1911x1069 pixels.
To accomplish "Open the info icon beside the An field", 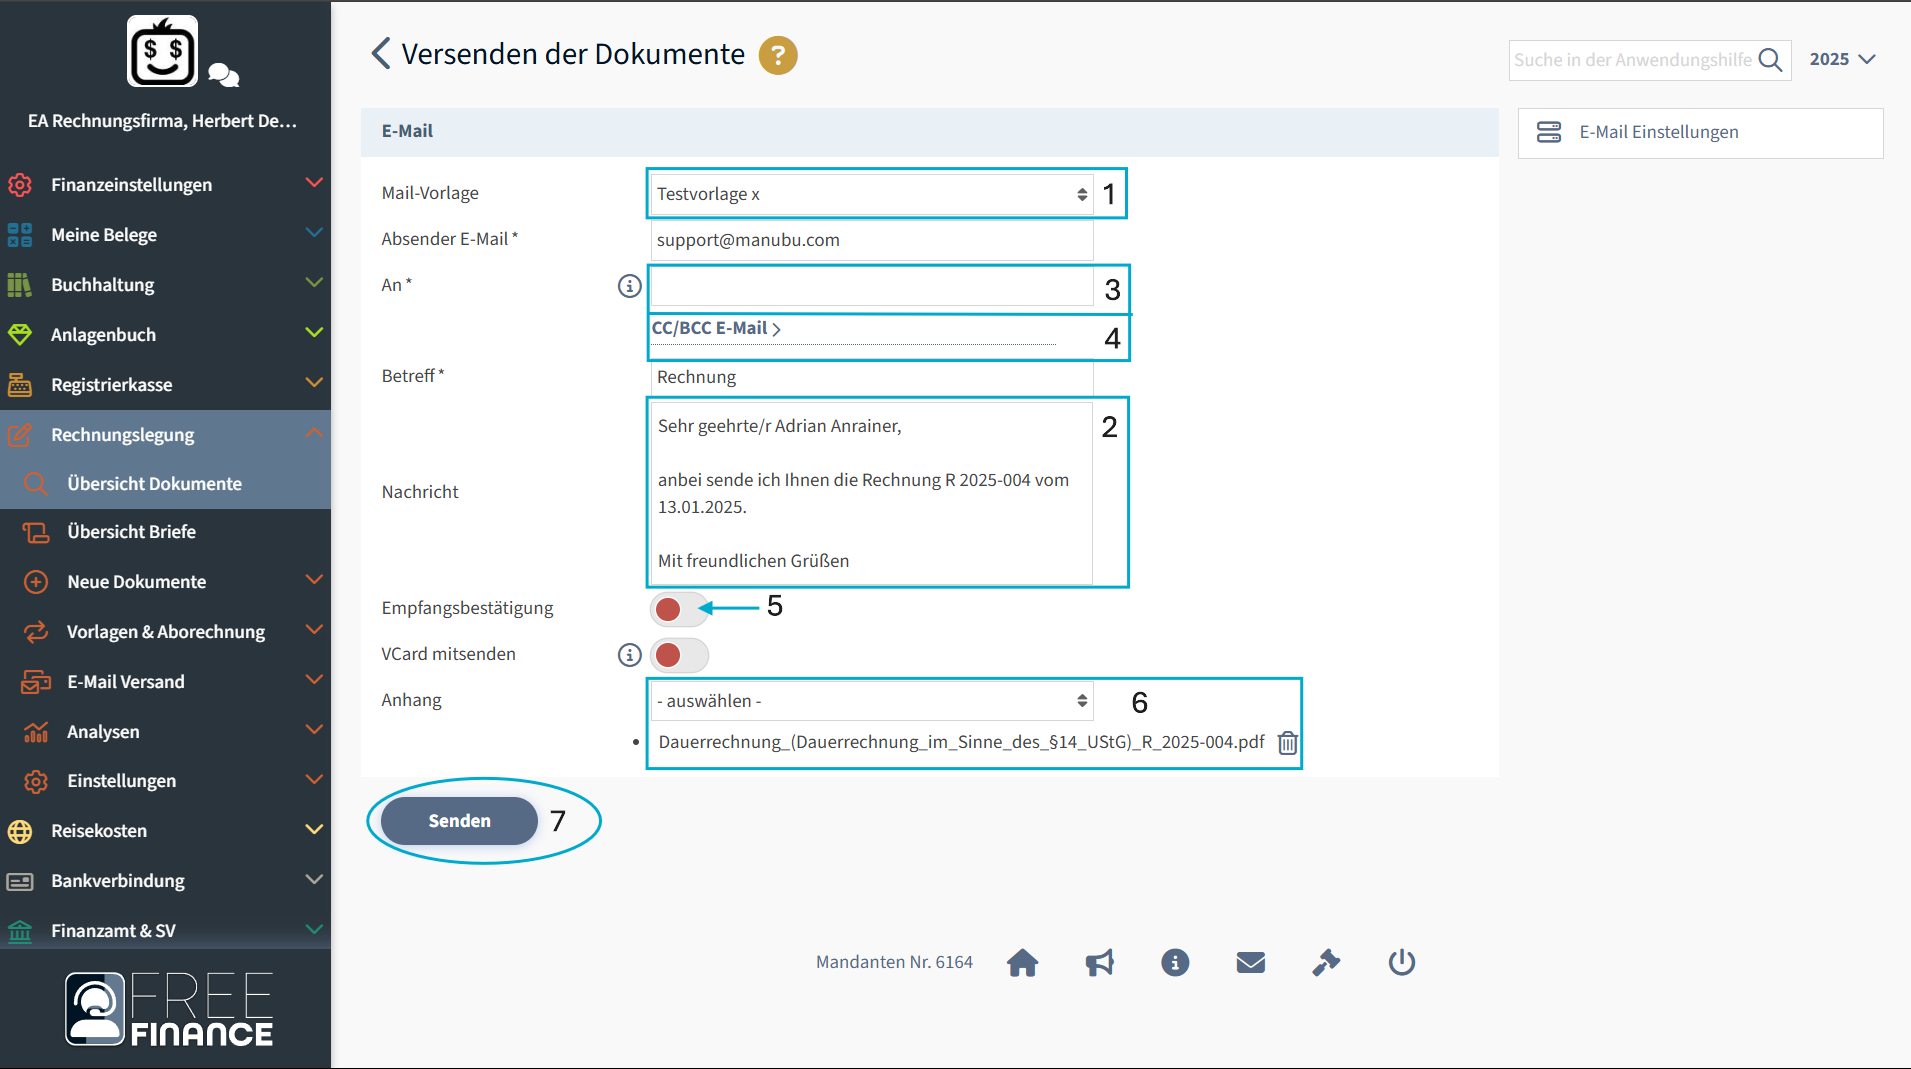I will (x=629, y=285).
